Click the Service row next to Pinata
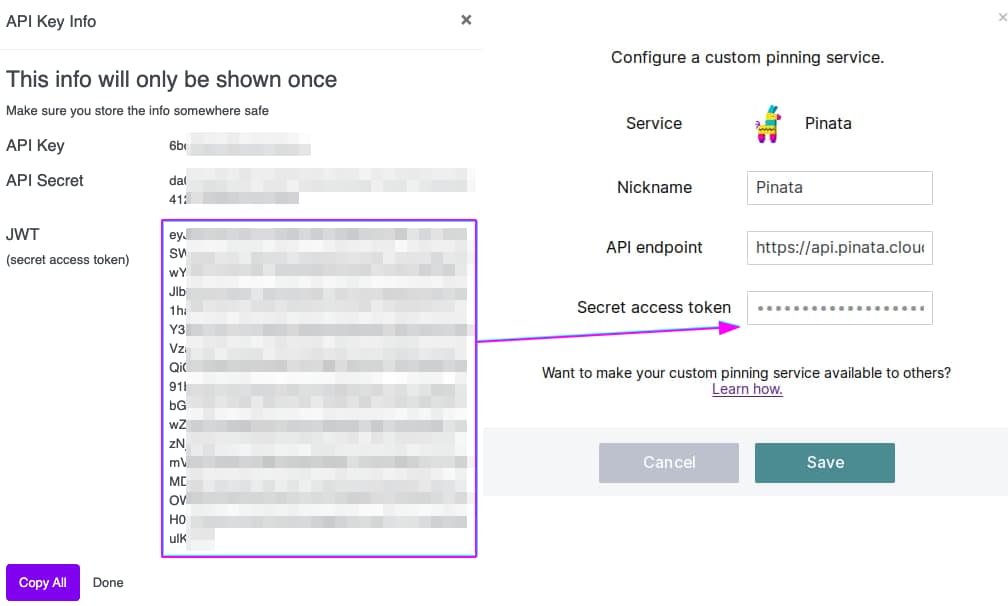The image size is (1008, 606). click(x=654, y=123)
